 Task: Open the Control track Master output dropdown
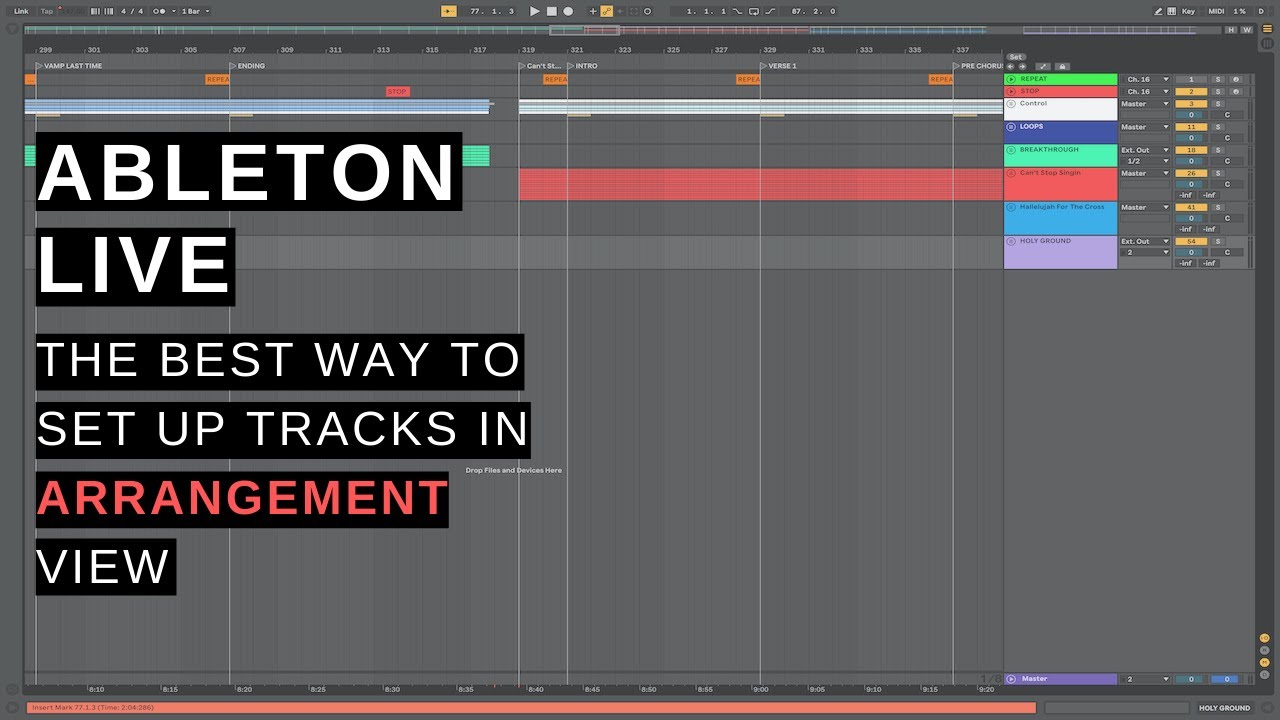(1145, 104)
